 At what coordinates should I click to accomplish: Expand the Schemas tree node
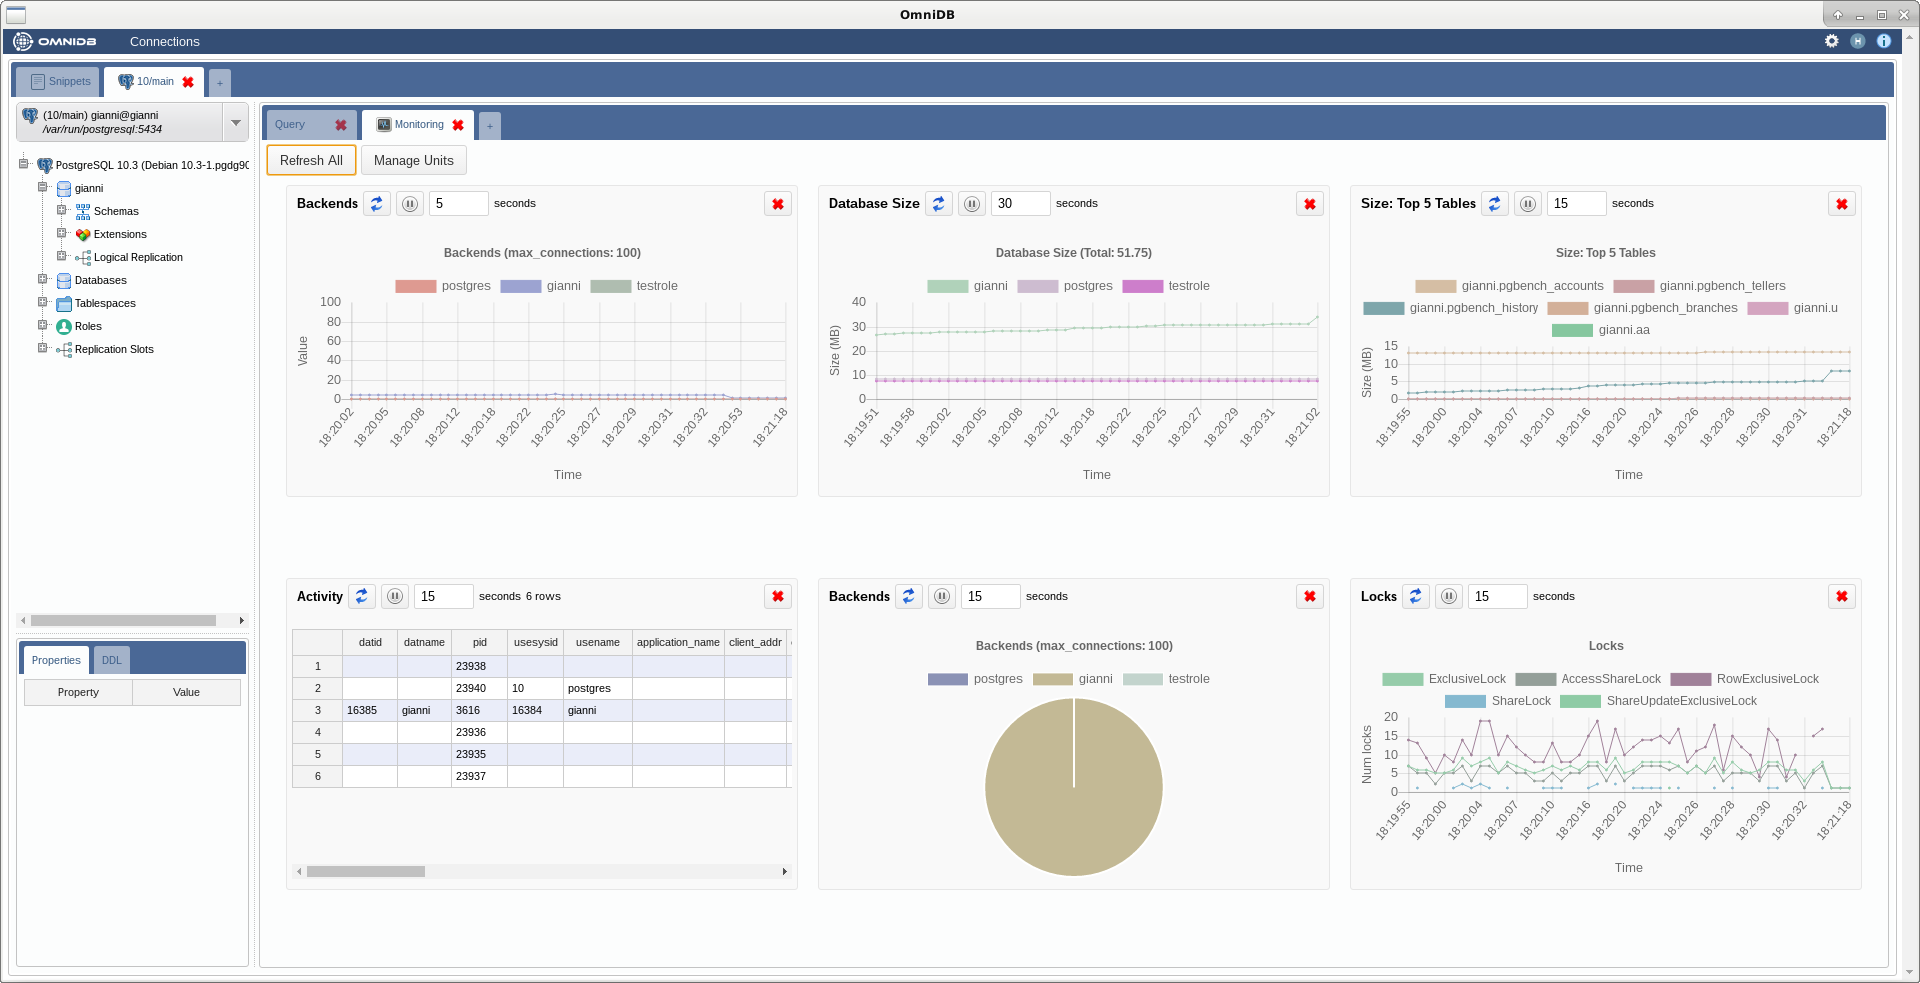[x=61, y=210]
